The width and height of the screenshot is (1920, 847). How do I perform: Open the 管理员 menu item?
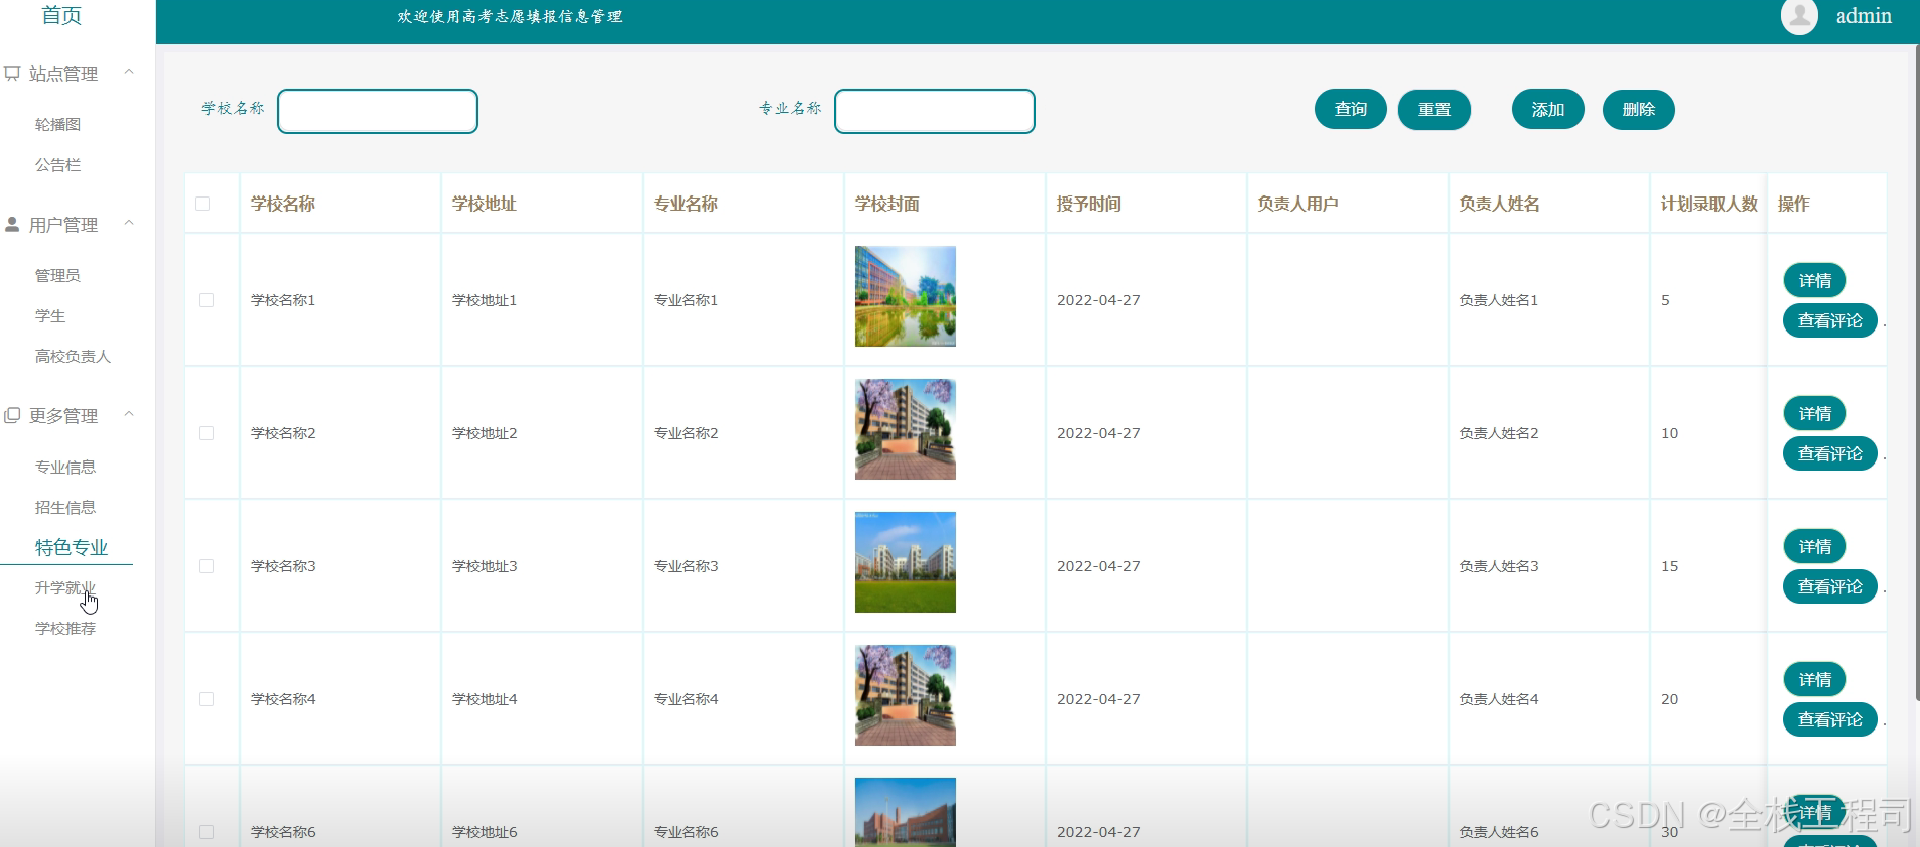[x=58, y=275]
